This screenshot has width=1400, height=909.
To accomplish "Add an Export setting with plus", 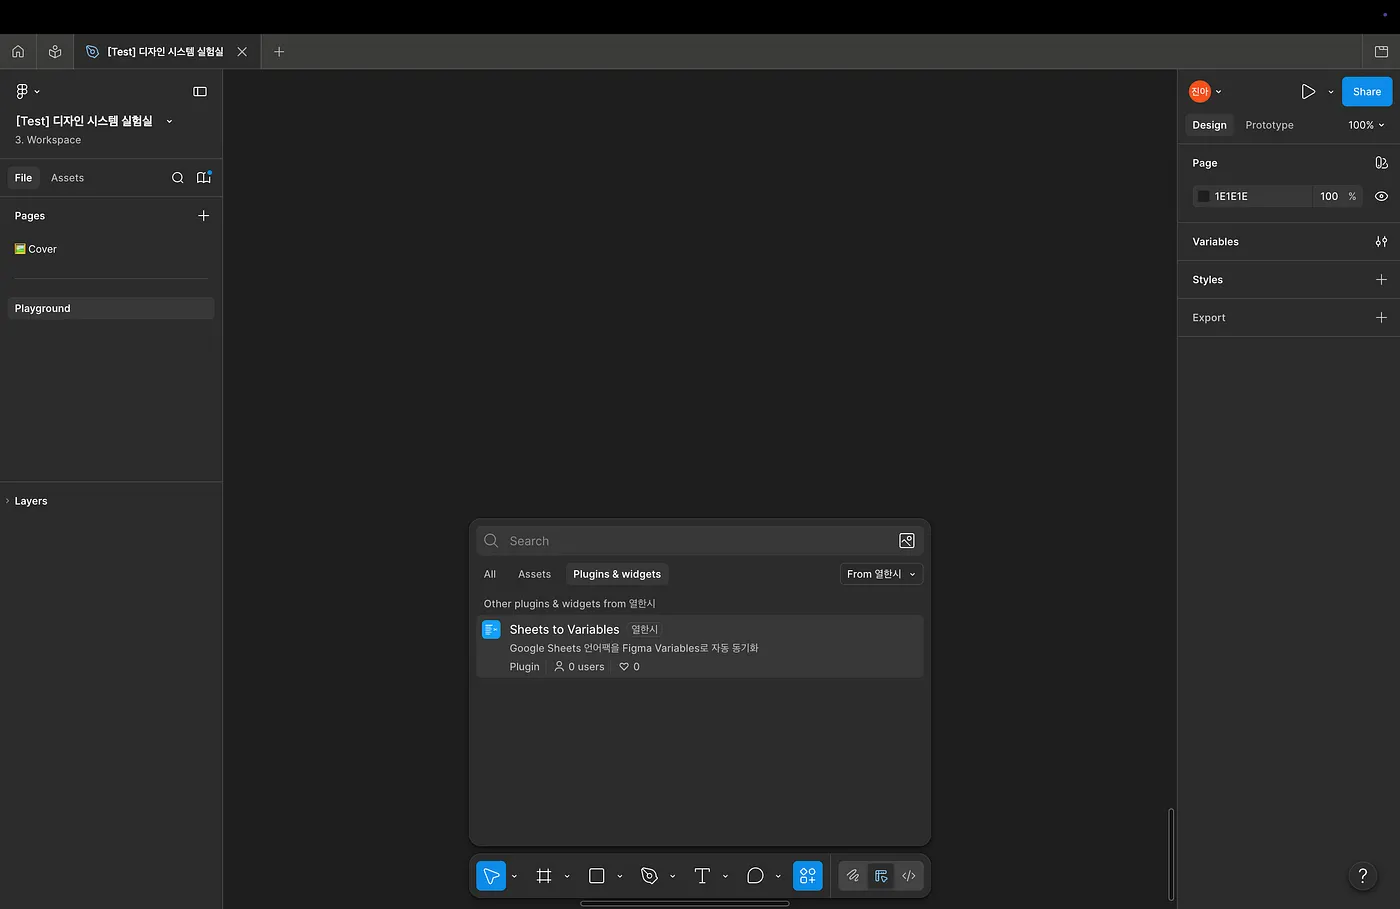I will (x=1381, y=318).
